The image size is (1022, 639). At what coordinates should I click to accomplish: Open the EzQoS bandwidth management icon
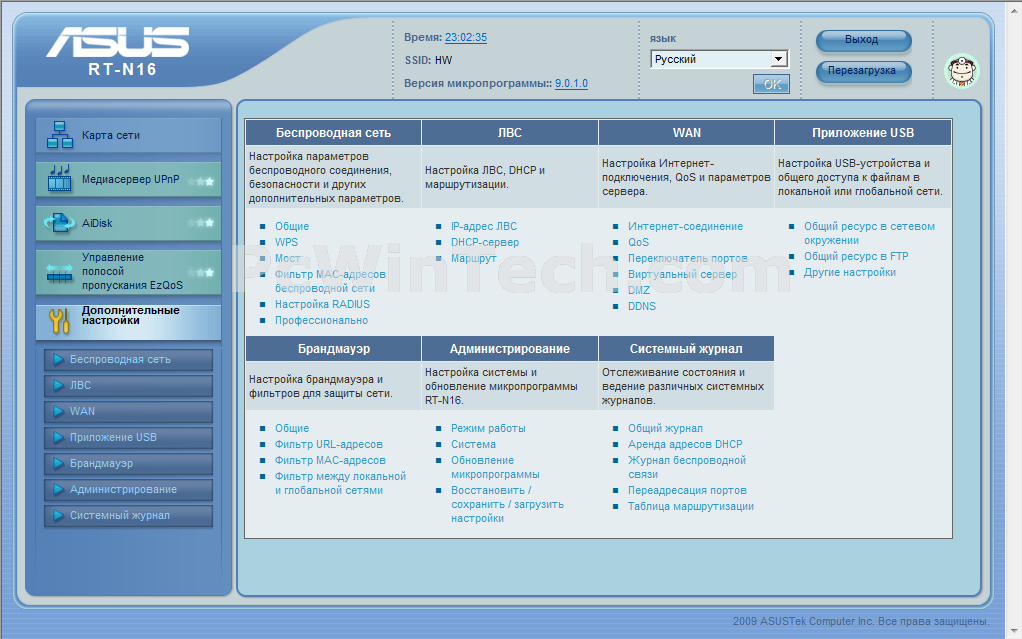59,272
